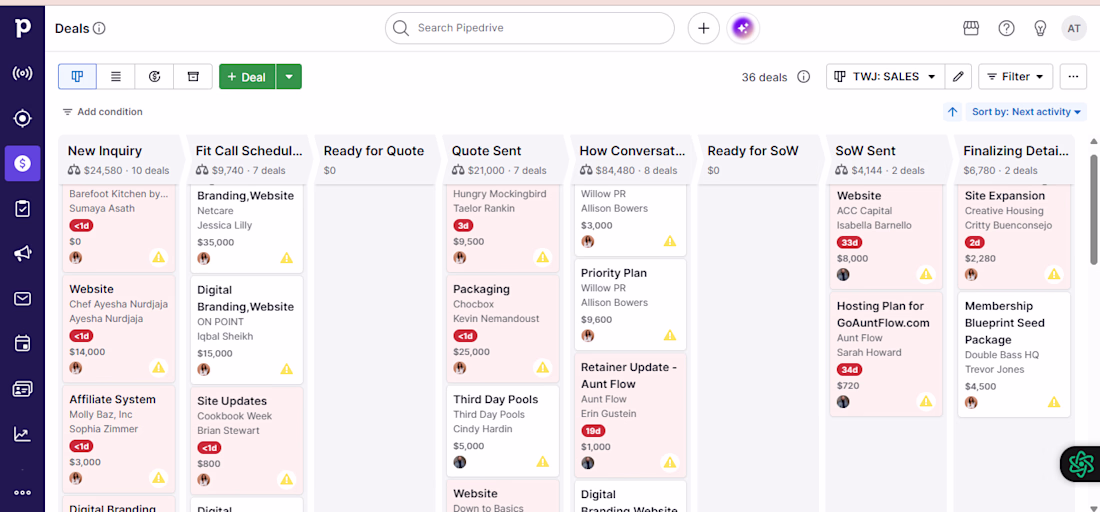Switch to archive view

coord(193,76)
